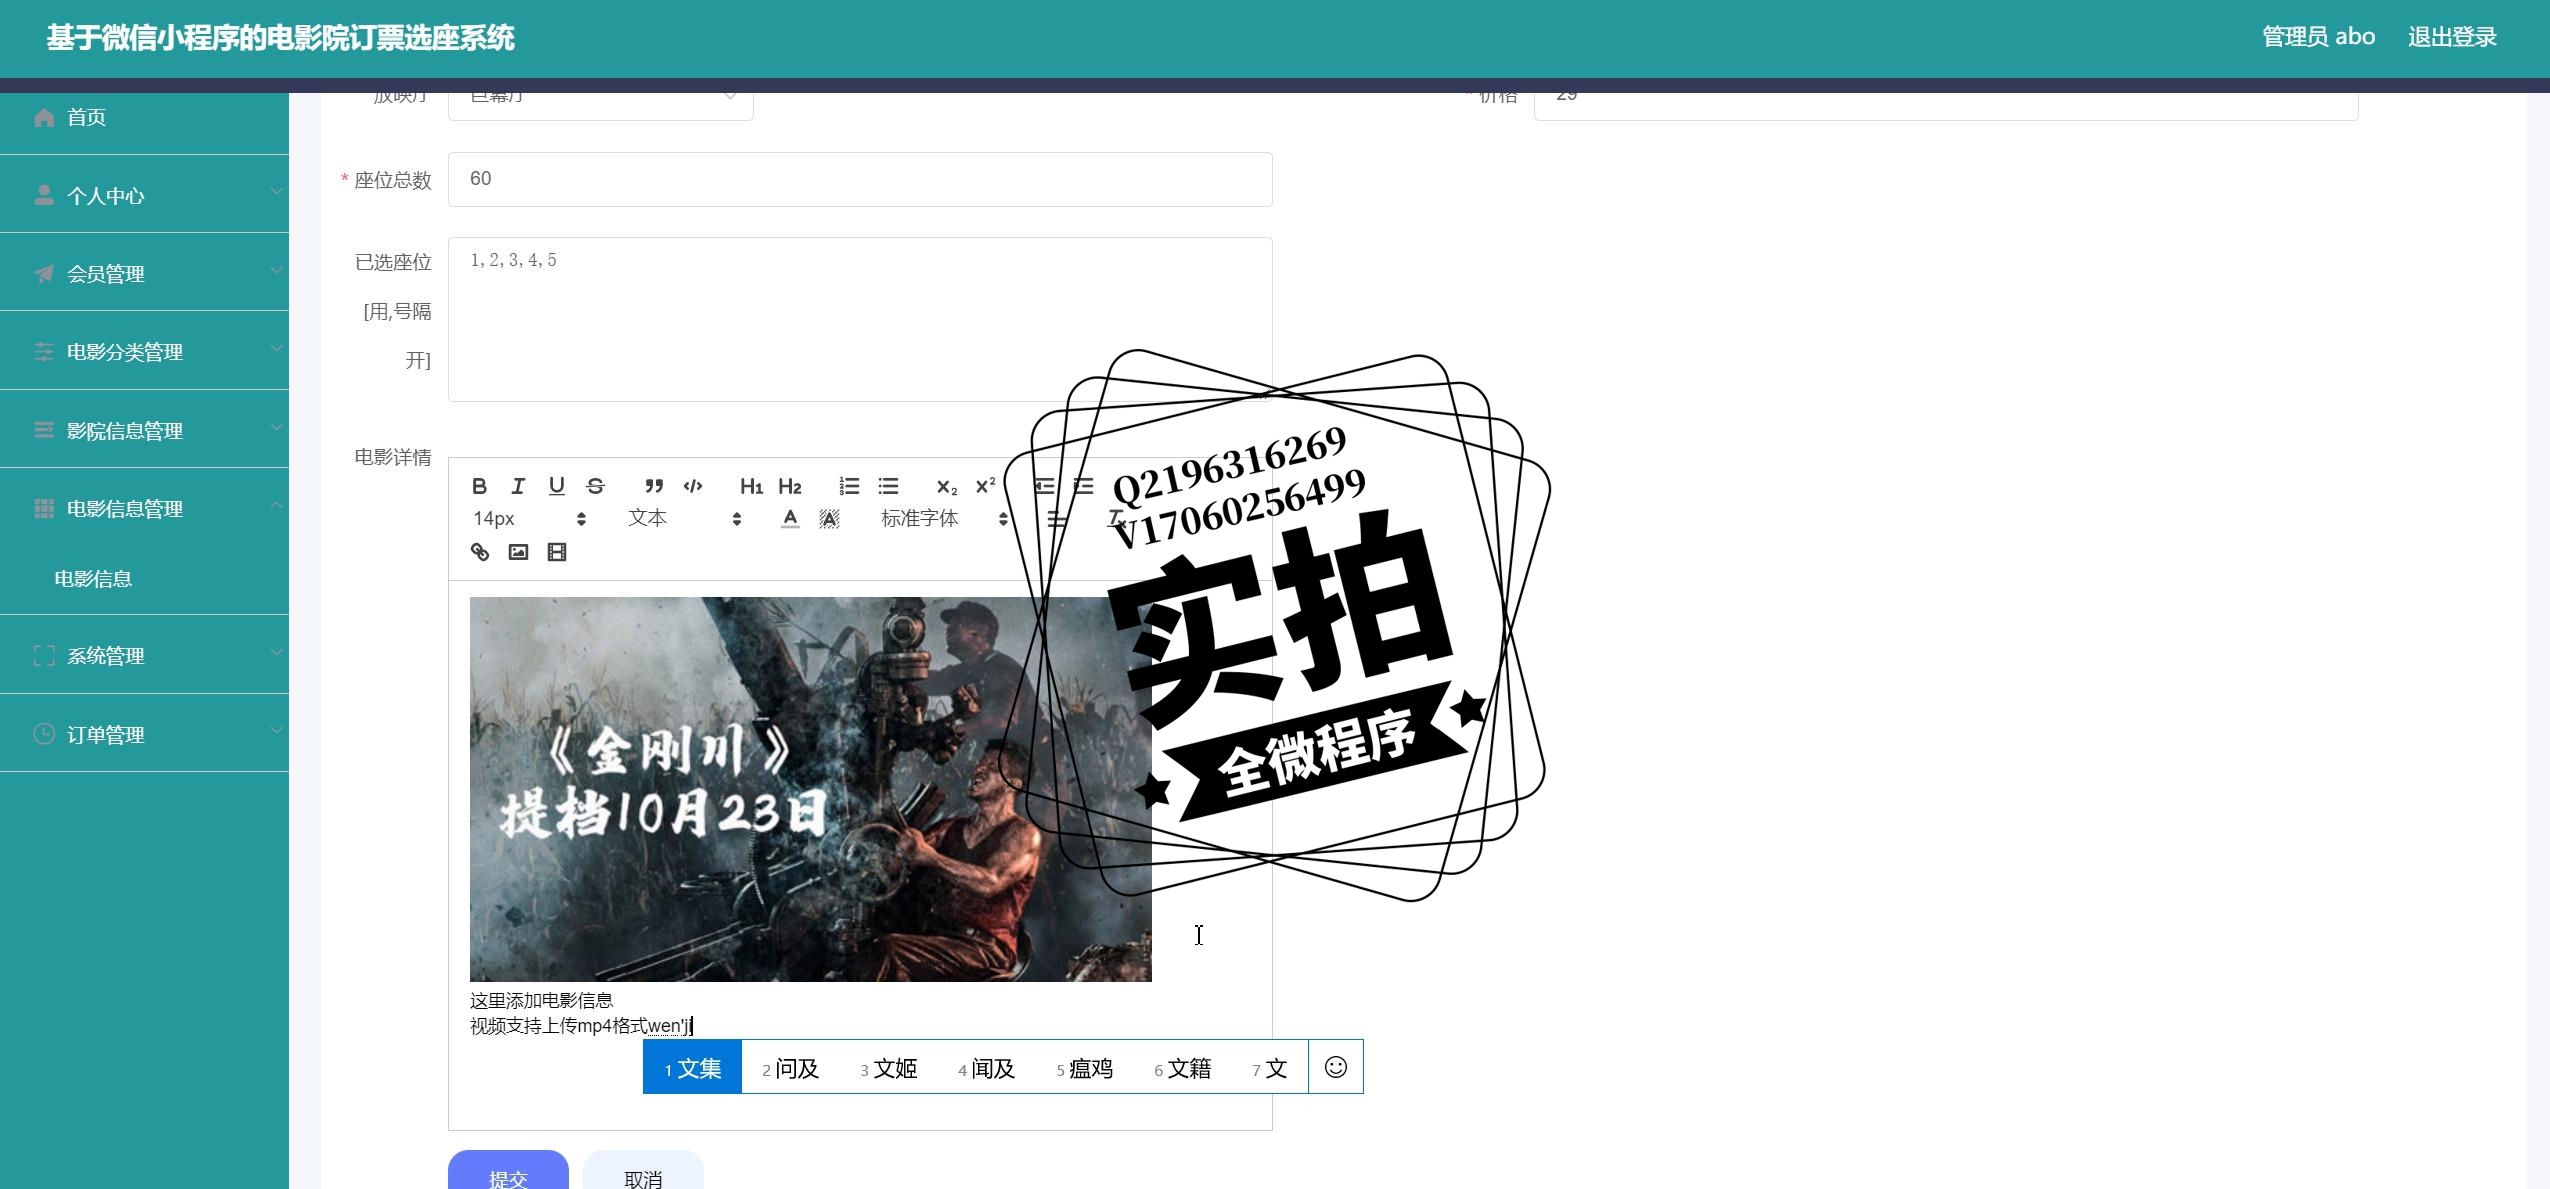Click the 电影详情 field label
The width and height of the screenshot is (2550, 1189).
point(393,457)
